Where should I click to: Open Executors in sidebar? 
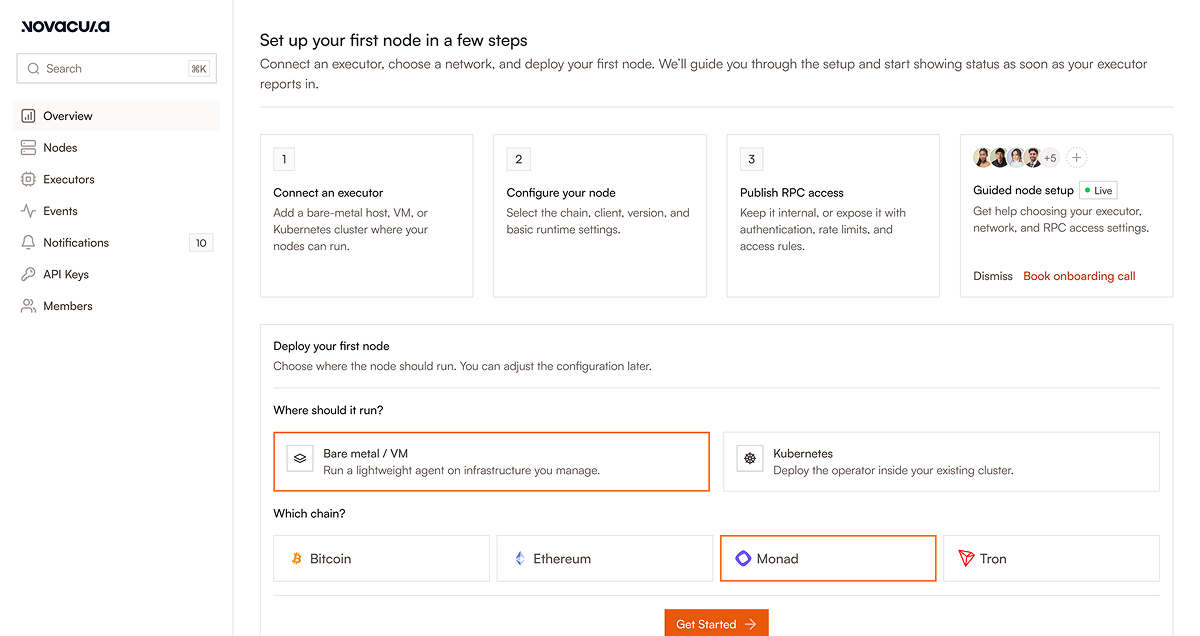click(x=116, y=180)
